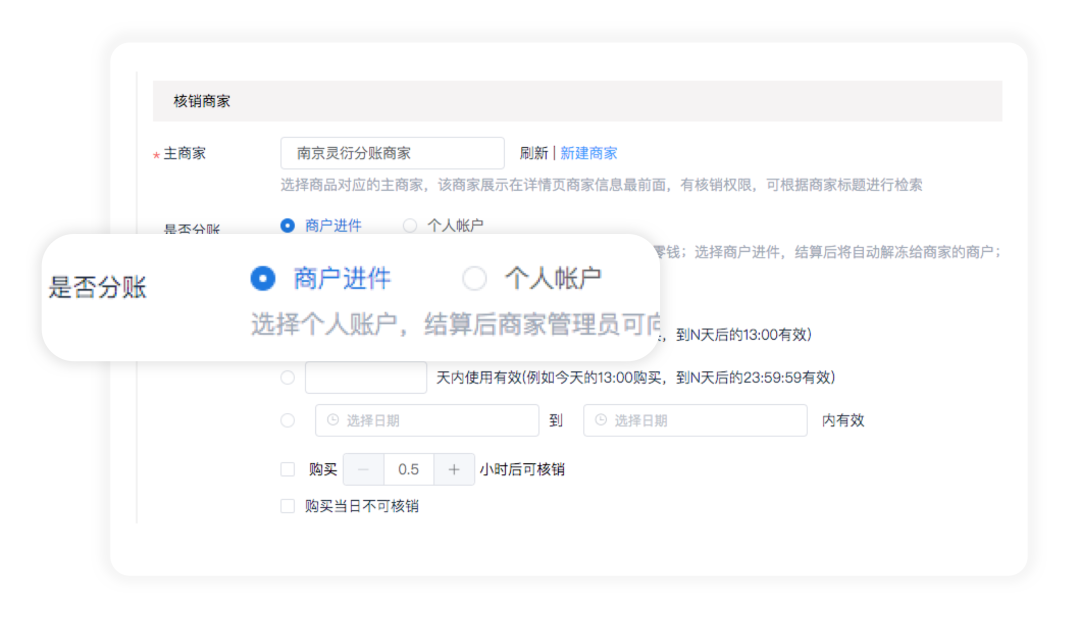
Task: Click the plus icon to increase 0.5 hours
Action: coord(452,469)
